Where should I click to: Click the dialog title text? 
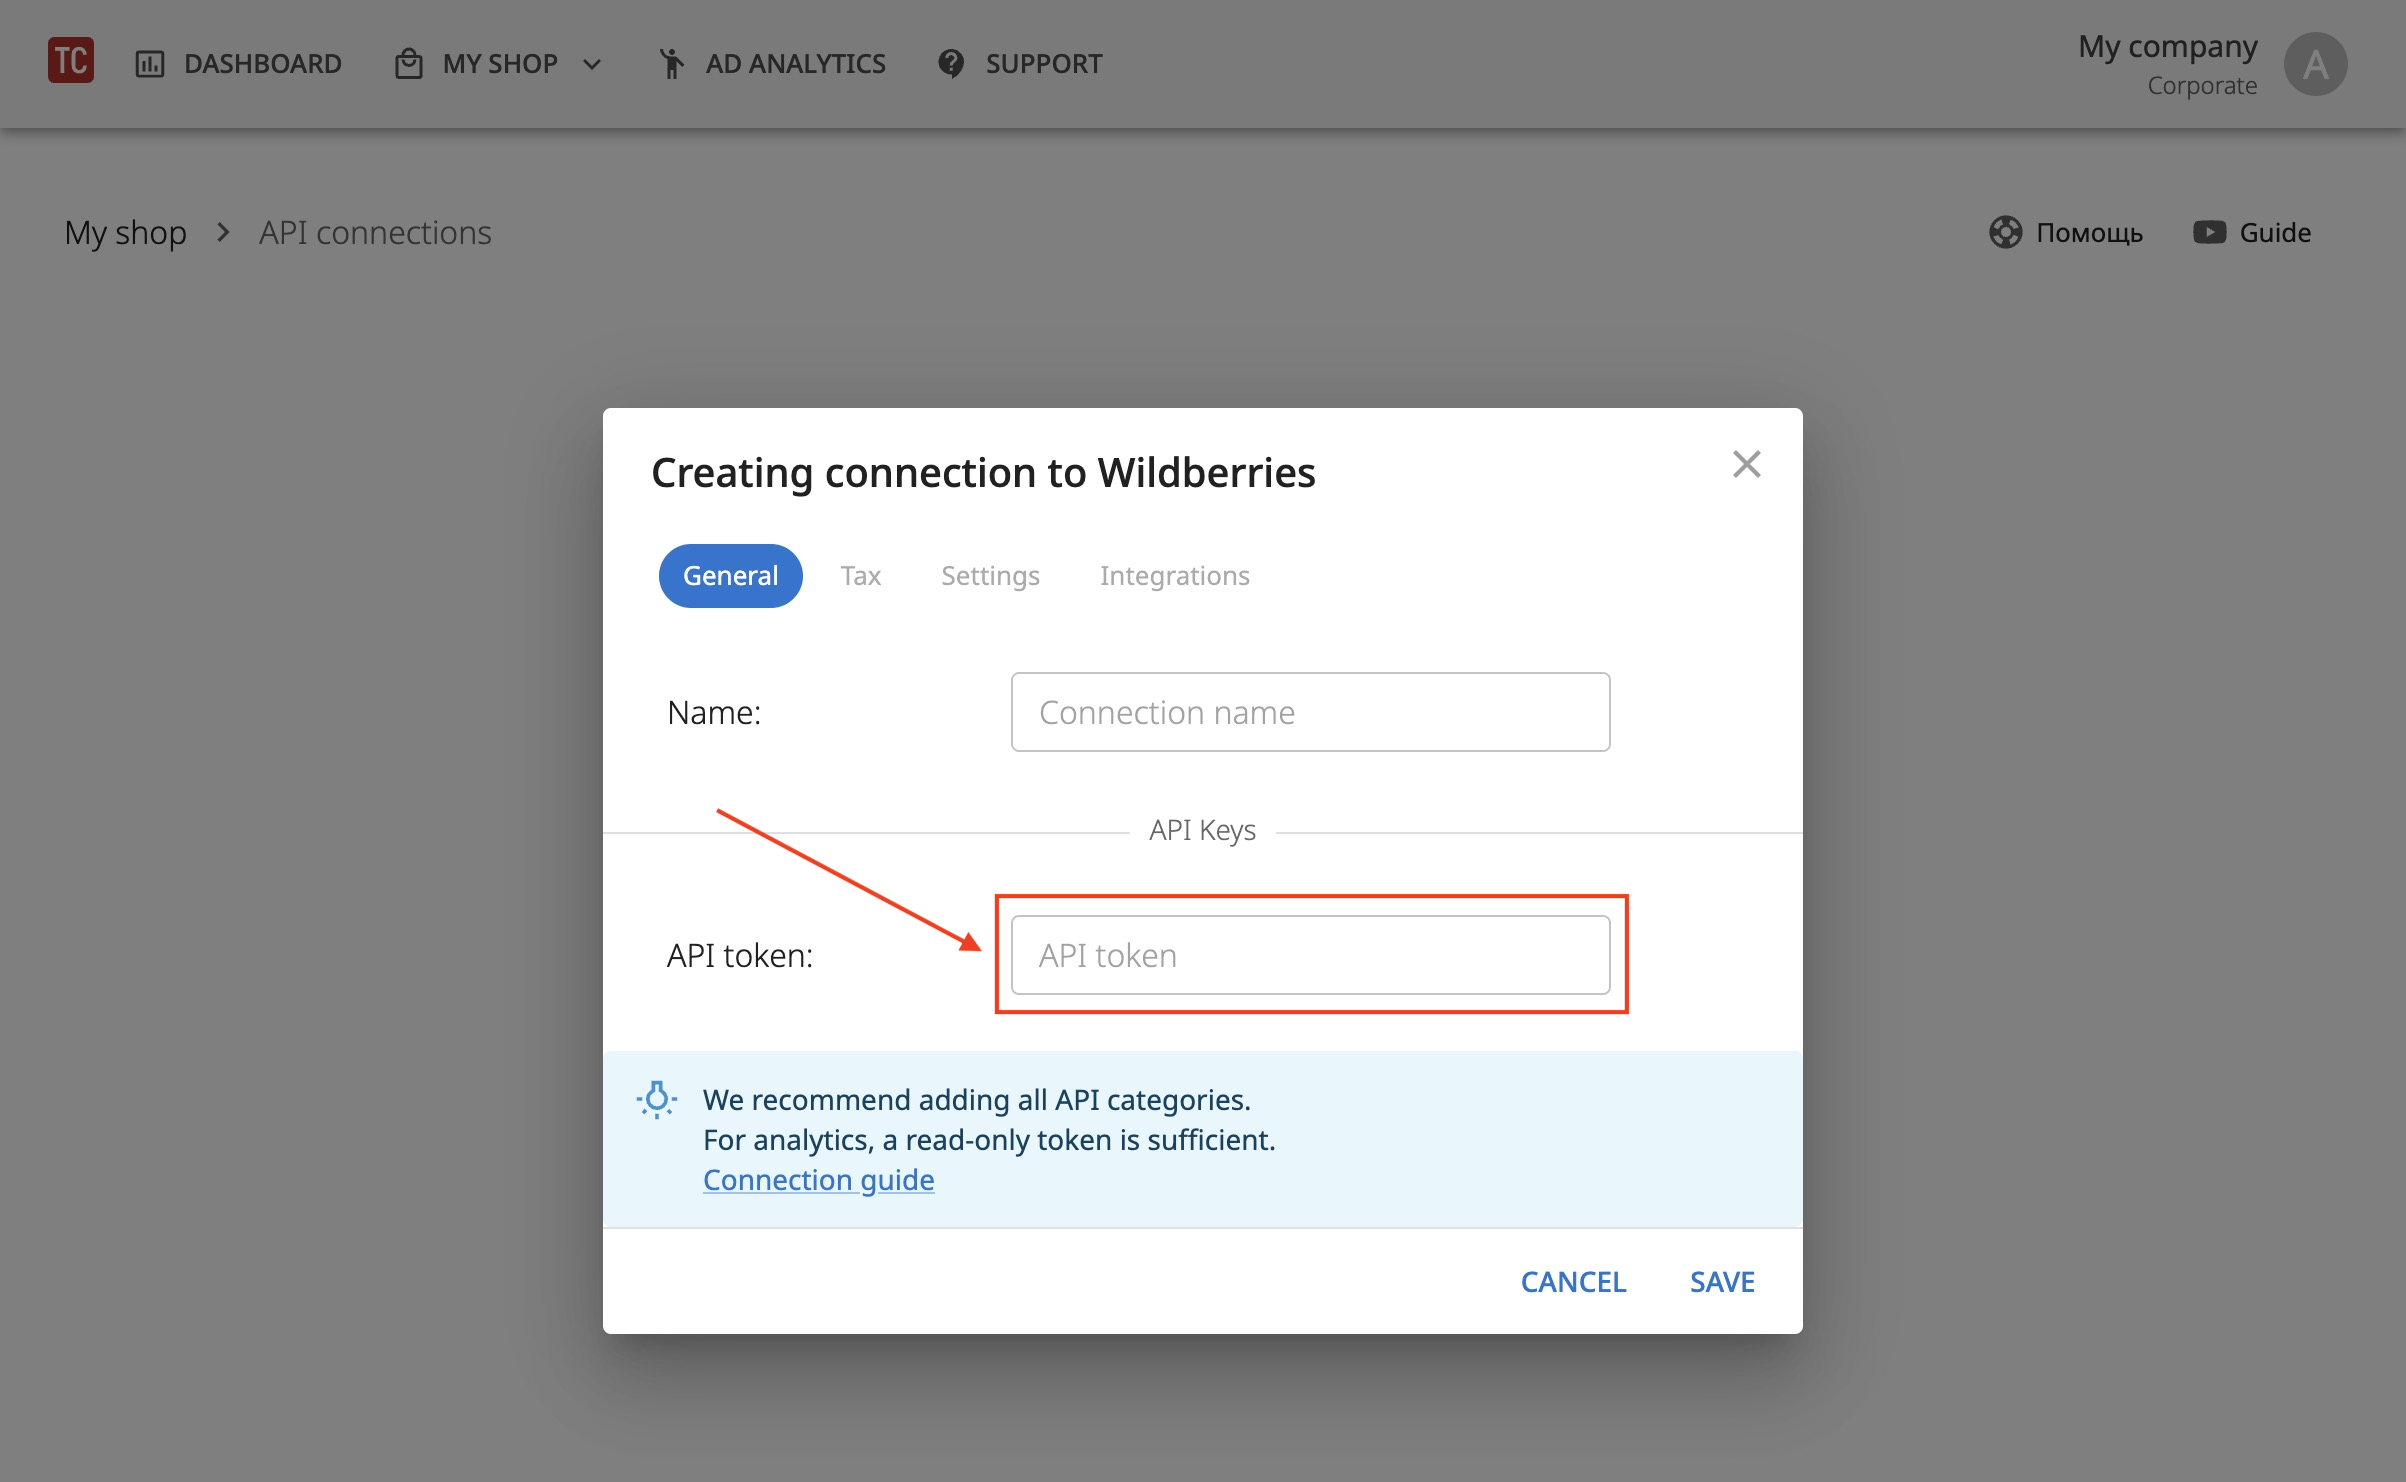click(983, 472)
